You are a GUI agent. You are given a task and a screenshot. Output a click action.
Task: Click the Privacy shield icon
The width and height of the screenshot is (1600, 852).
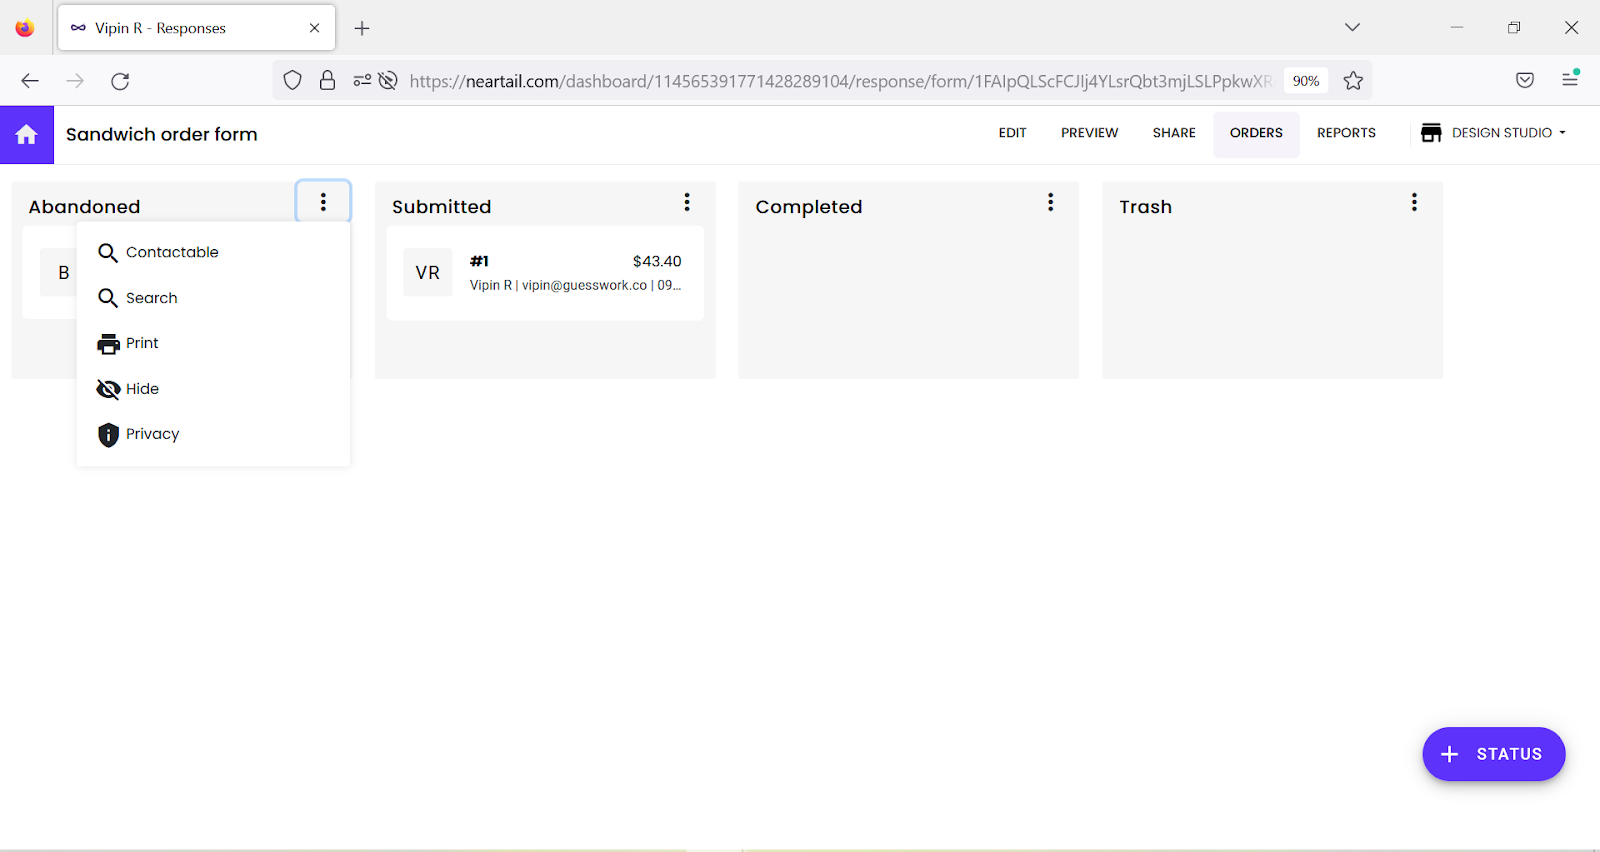coord(108,435)
